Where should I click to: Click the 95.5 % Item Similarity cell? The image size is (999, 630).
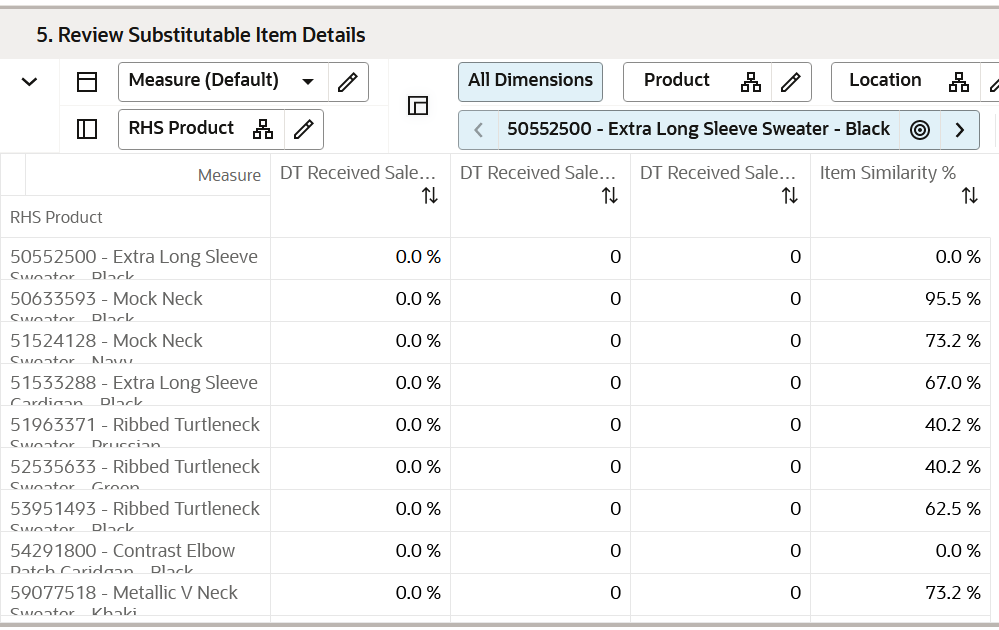pyautogui.click(x=900, y=300)
